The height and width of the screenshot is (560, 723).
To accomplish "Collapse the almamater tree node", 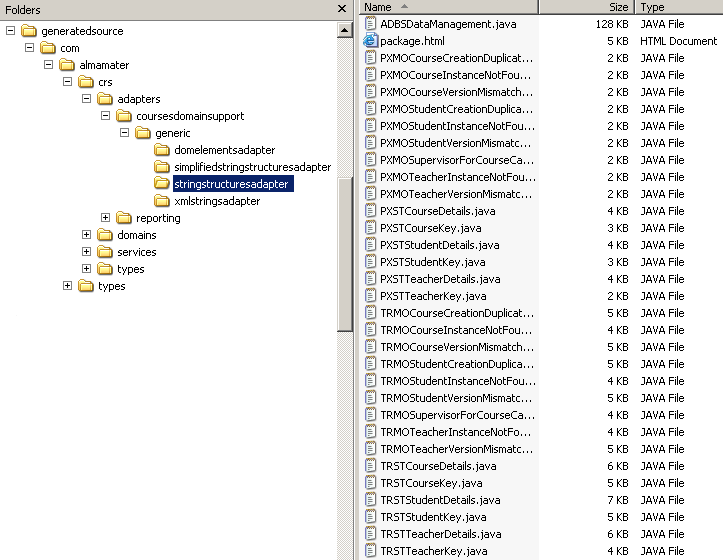I will [48, 65].
